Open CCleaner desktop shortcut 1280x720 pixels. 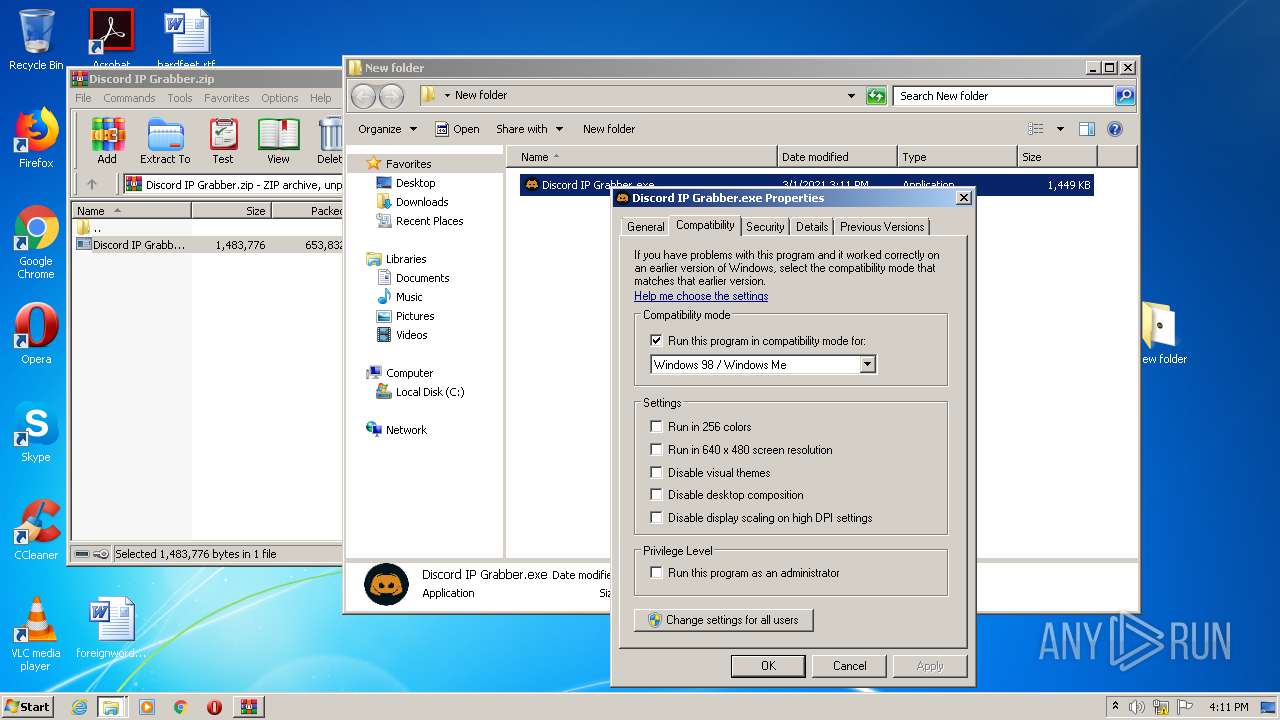tap(36, 530)
